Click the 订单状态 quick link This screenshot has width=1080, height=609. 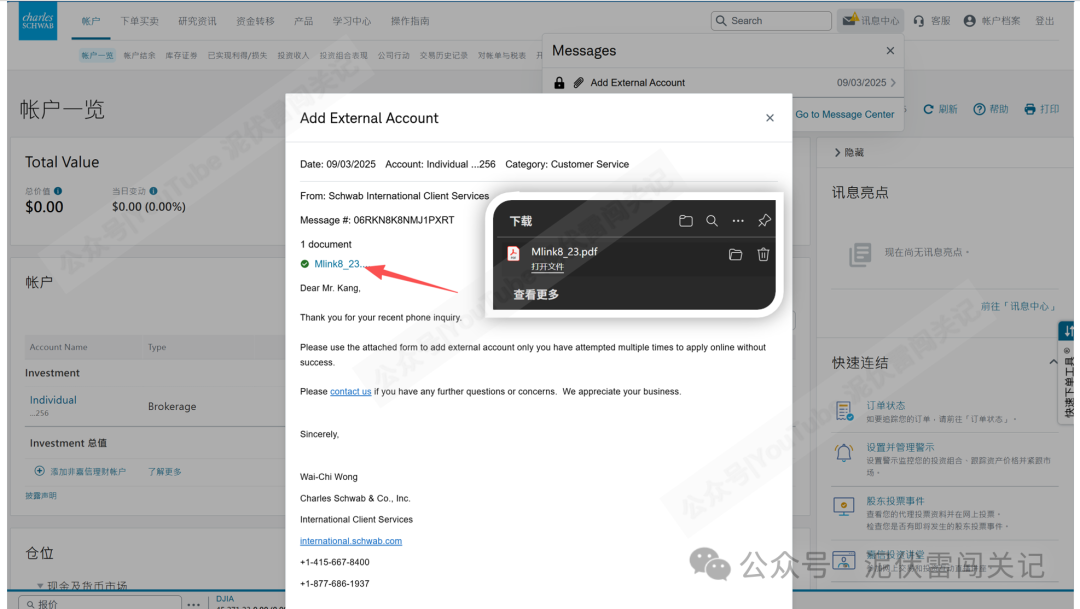[886, 406]
